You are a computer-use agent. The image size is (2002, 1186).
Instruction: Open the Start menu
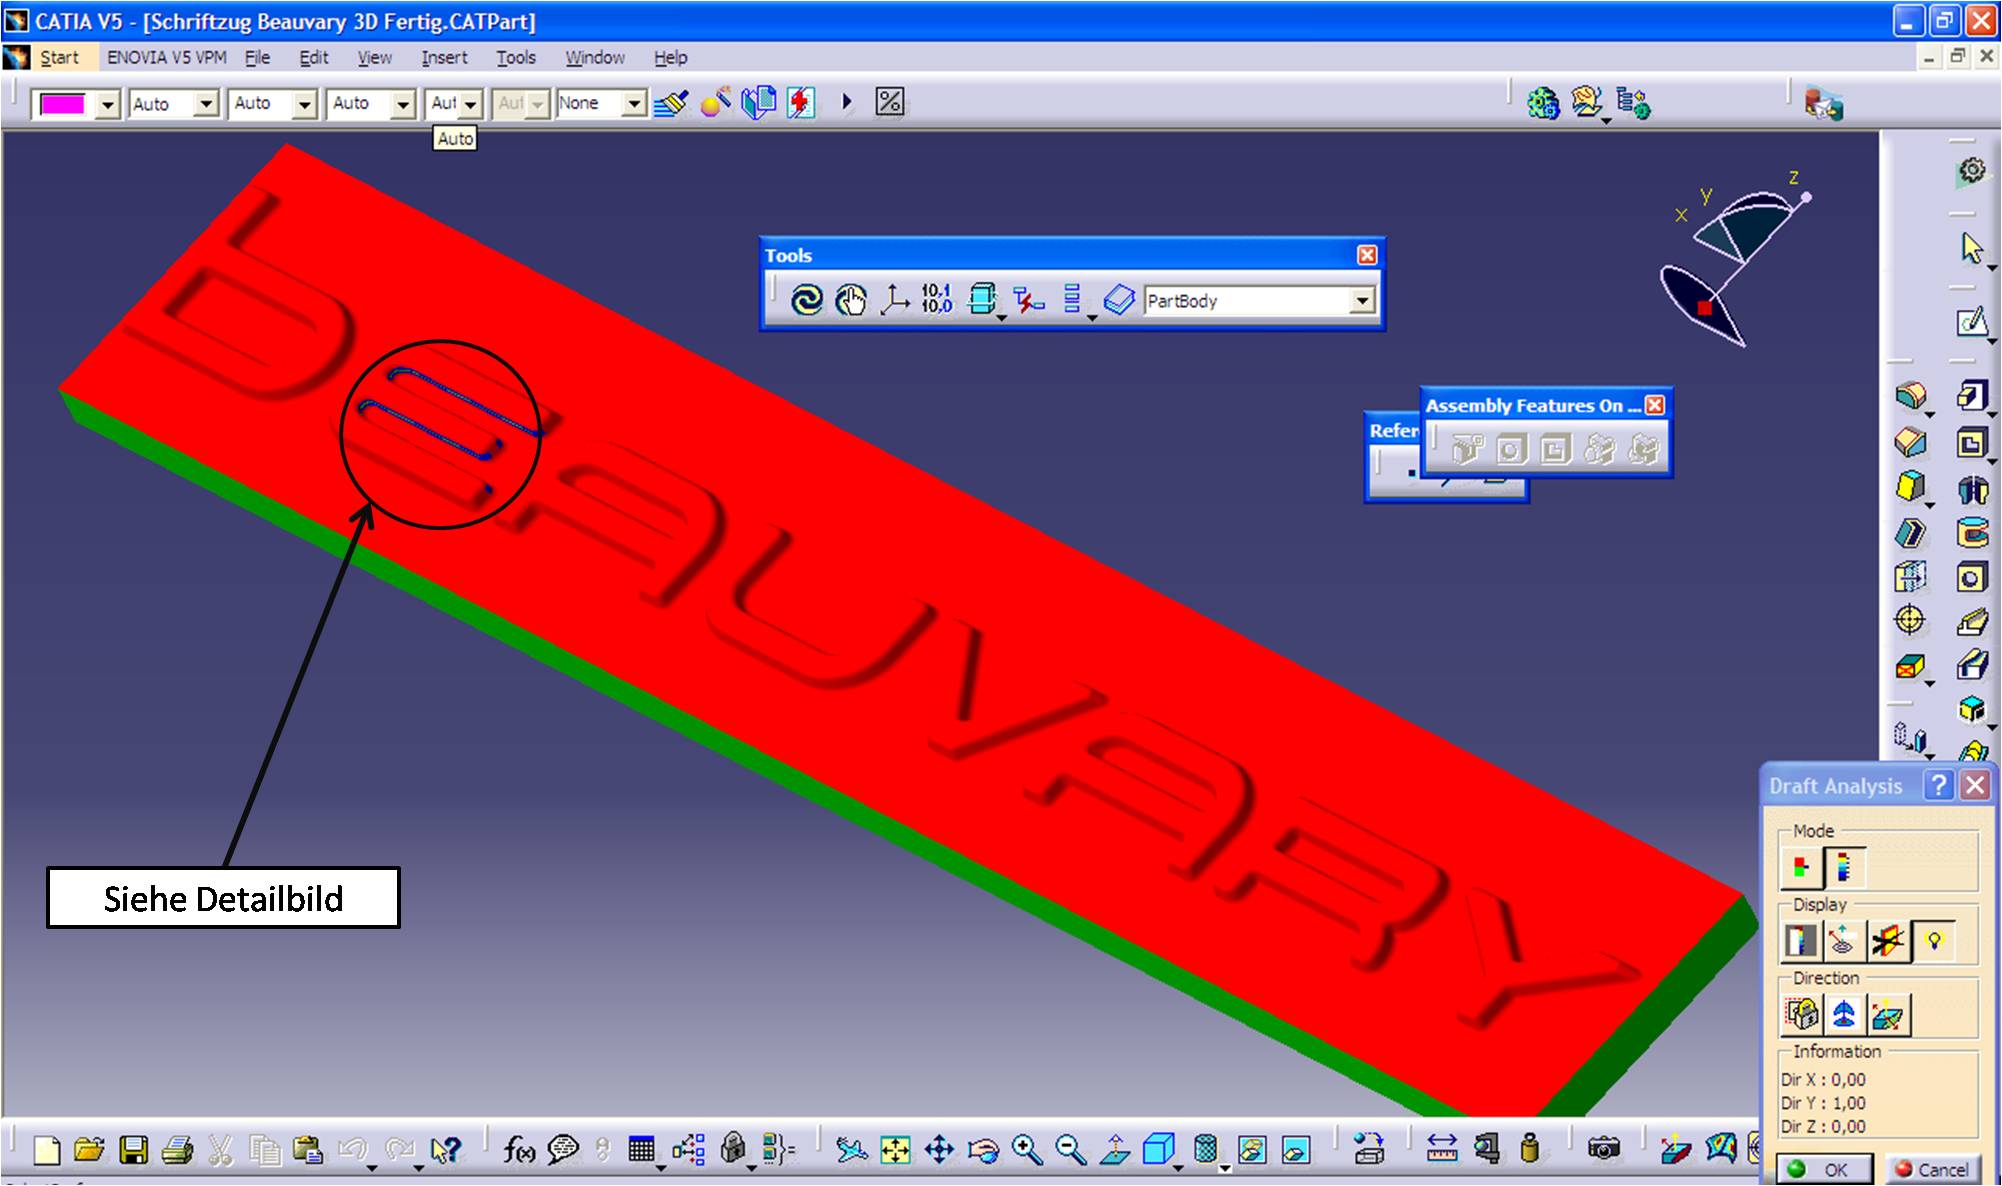(59, 58)
